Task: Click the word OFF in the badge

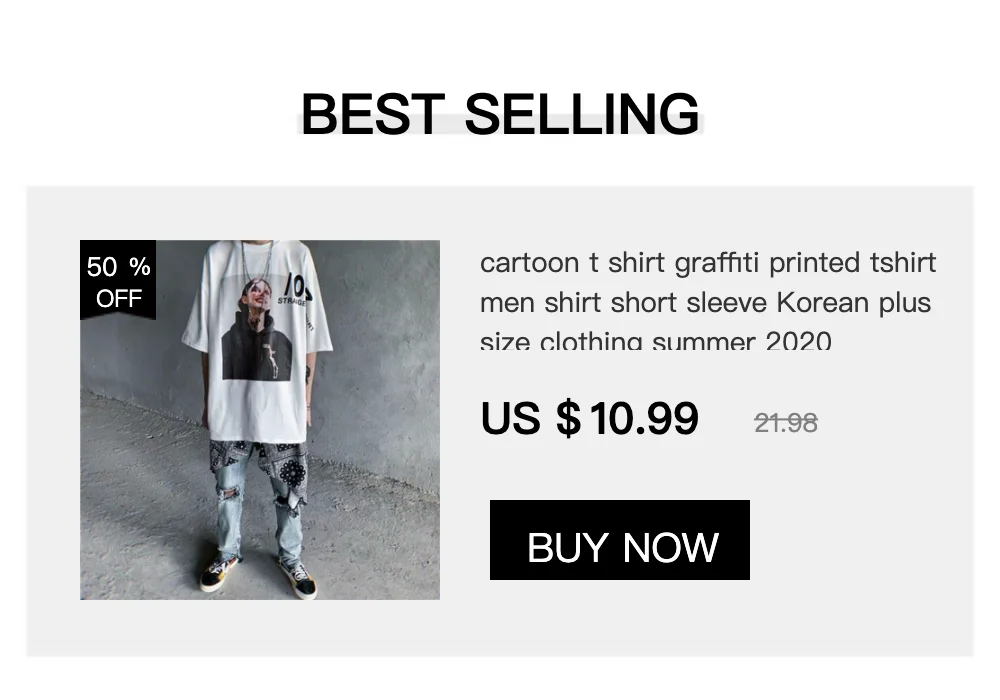Action: click(x=119, y=298)
